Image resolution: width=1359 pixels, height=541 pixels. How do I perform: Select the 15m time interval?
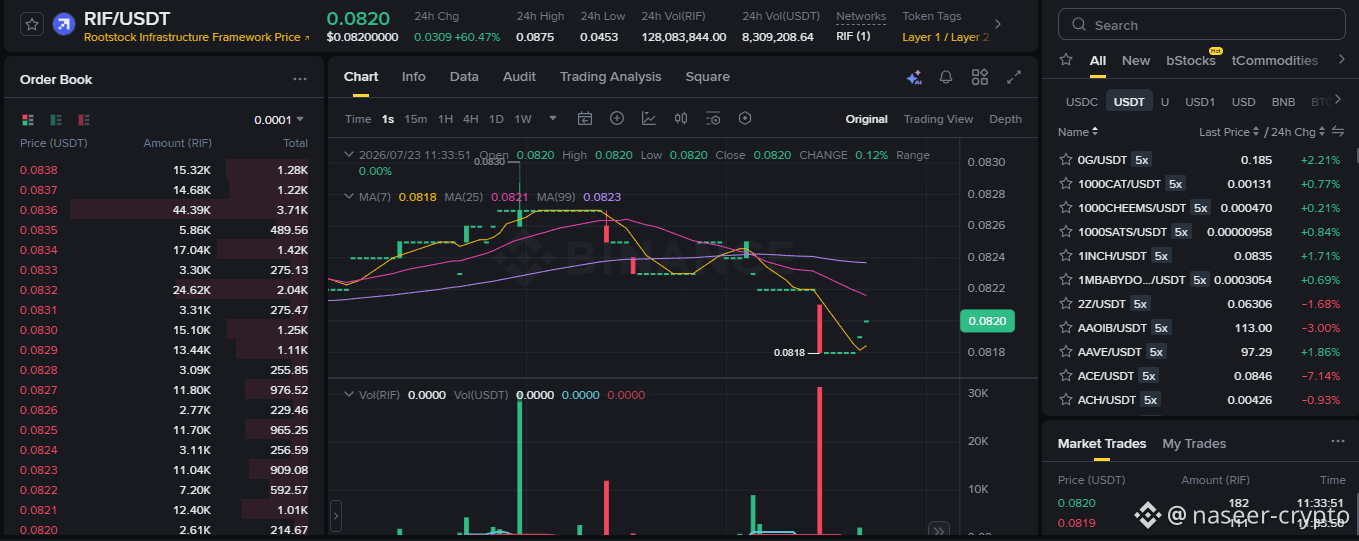(x=415, y=119)
